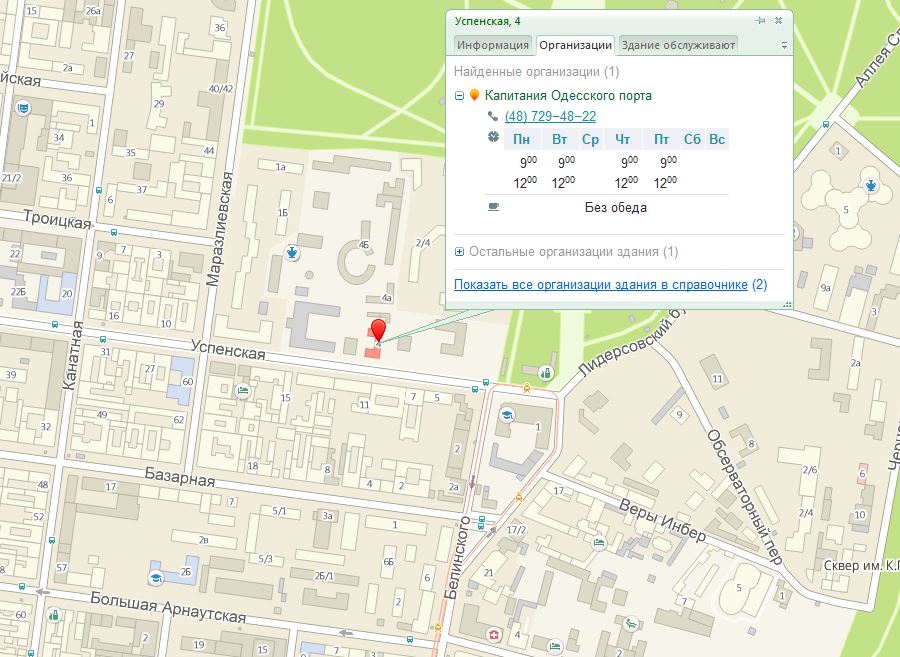Click the graduation cap icon near building 2Б
900x657 pixels.
pyautogui.click(x=156, y=578)
